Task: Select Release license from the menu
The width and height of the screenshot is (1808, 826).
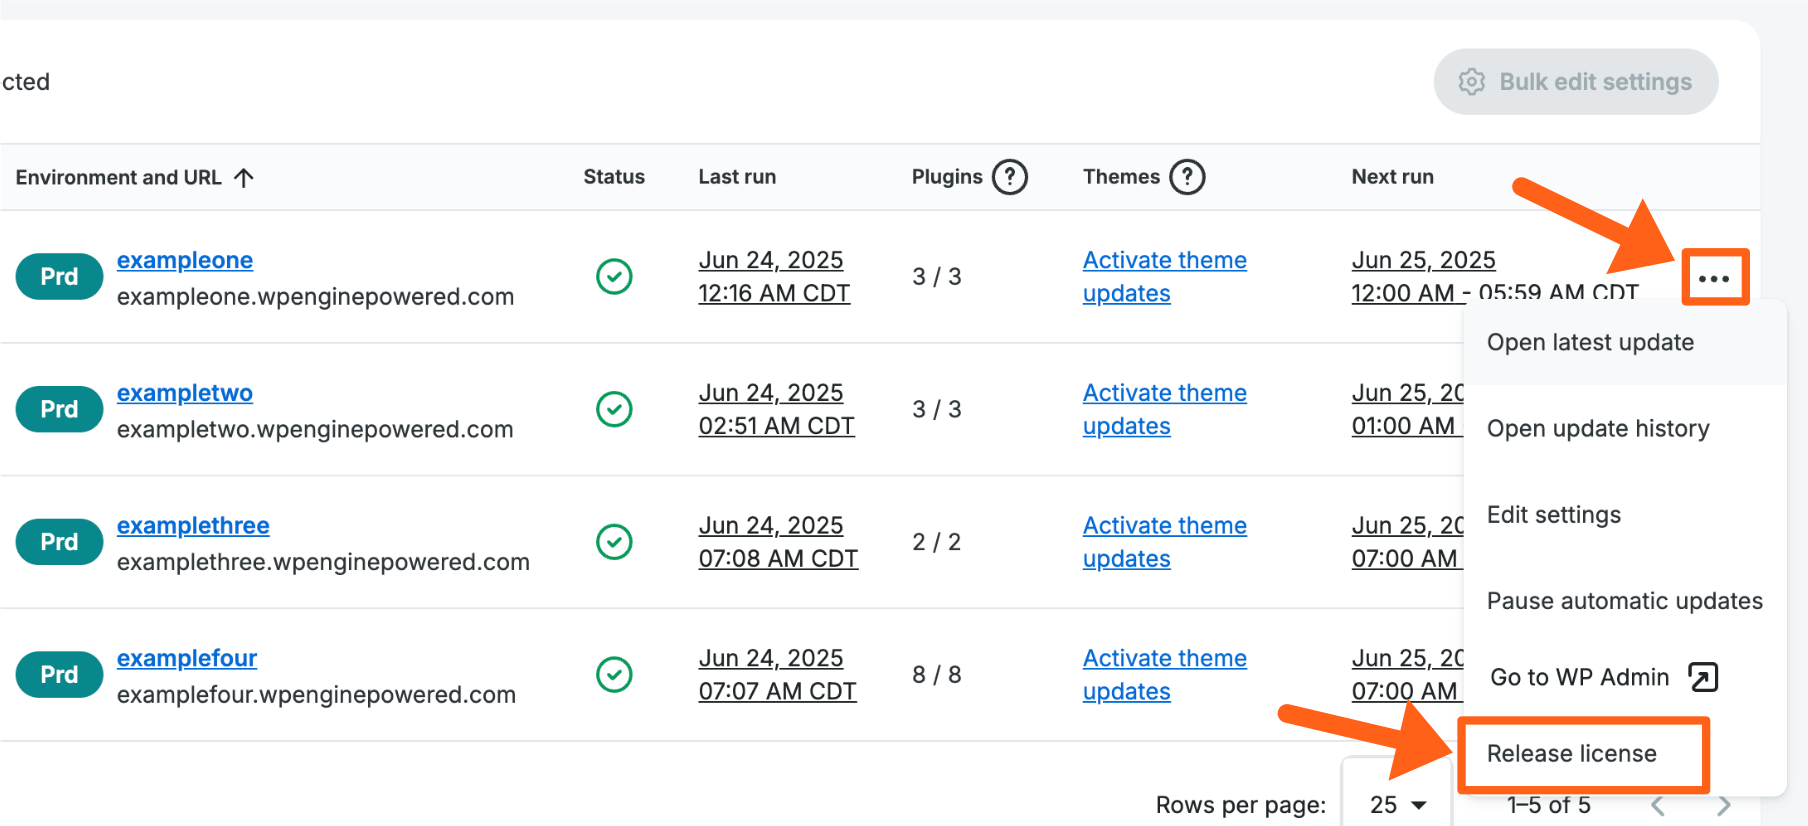Action: point(1571,753)
